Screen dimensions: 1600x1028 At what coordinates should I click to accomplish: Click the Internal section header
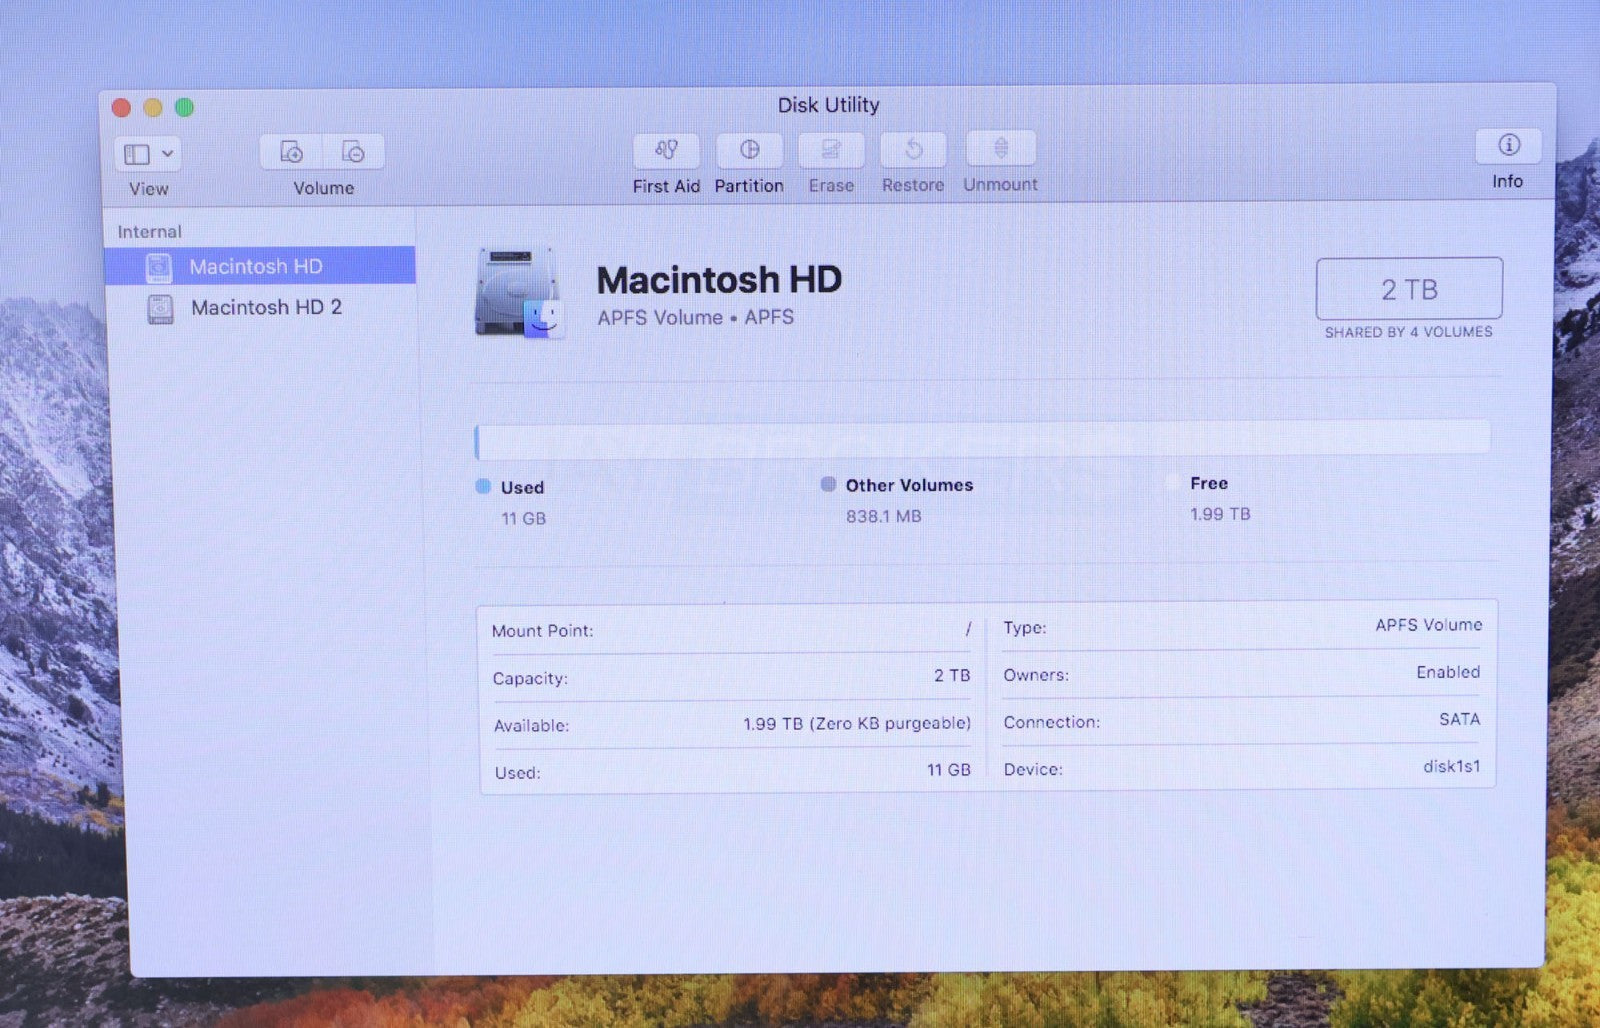point(150,232)
